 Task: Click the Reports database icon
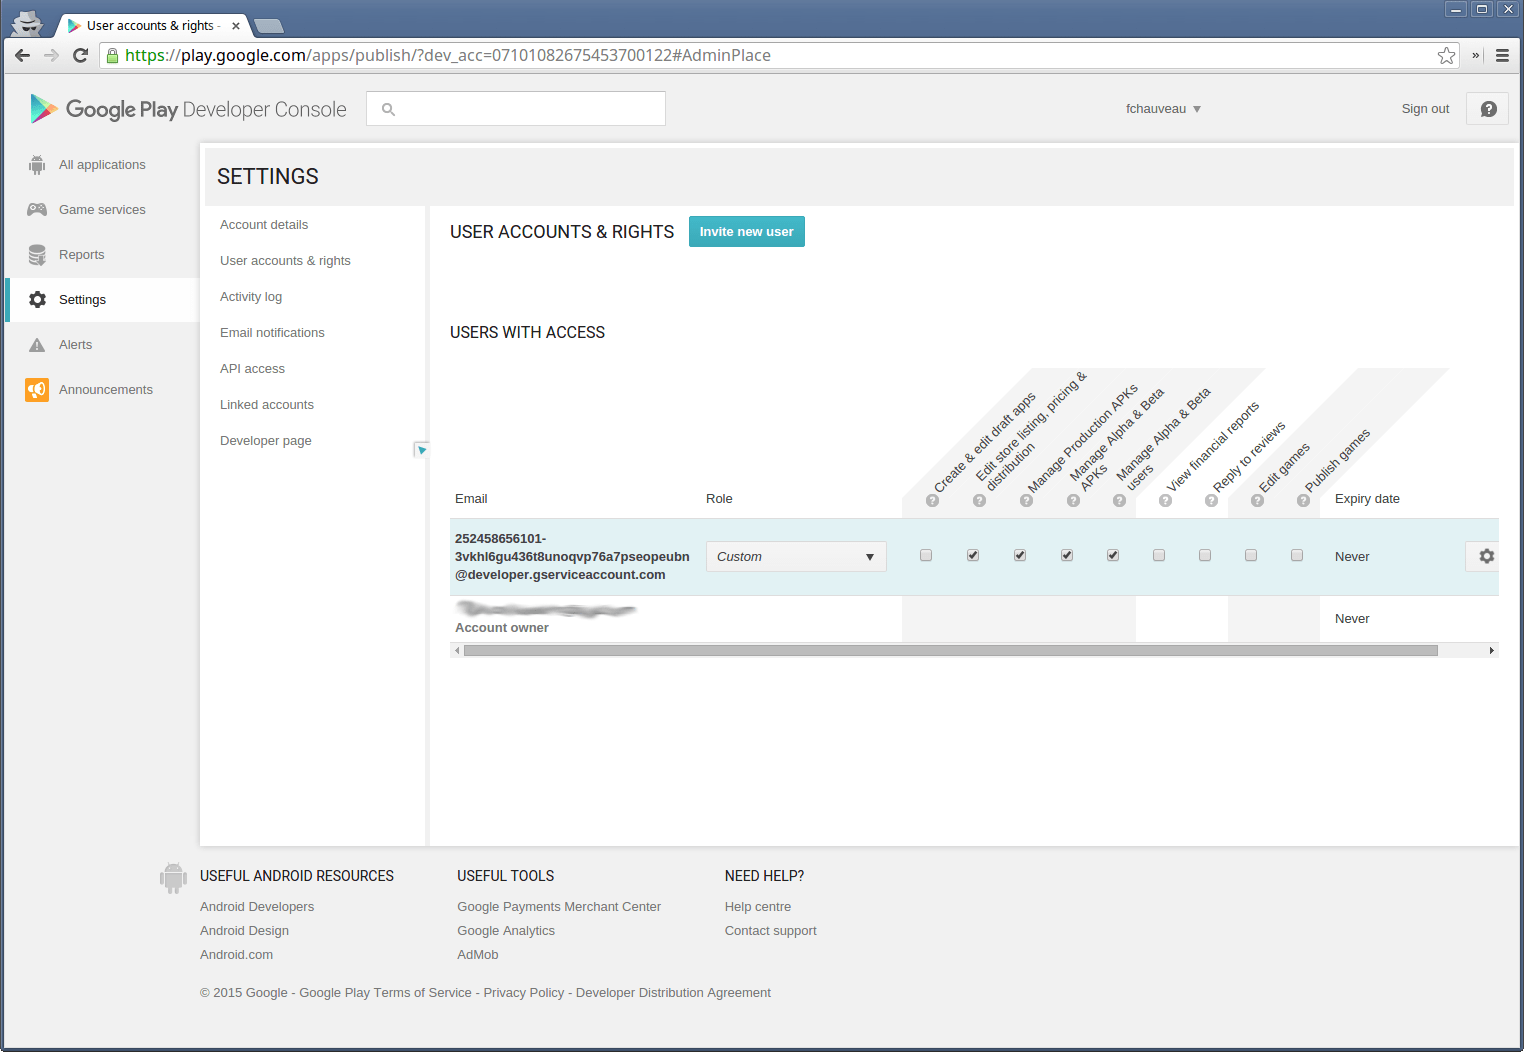click(x=37, y=255)
